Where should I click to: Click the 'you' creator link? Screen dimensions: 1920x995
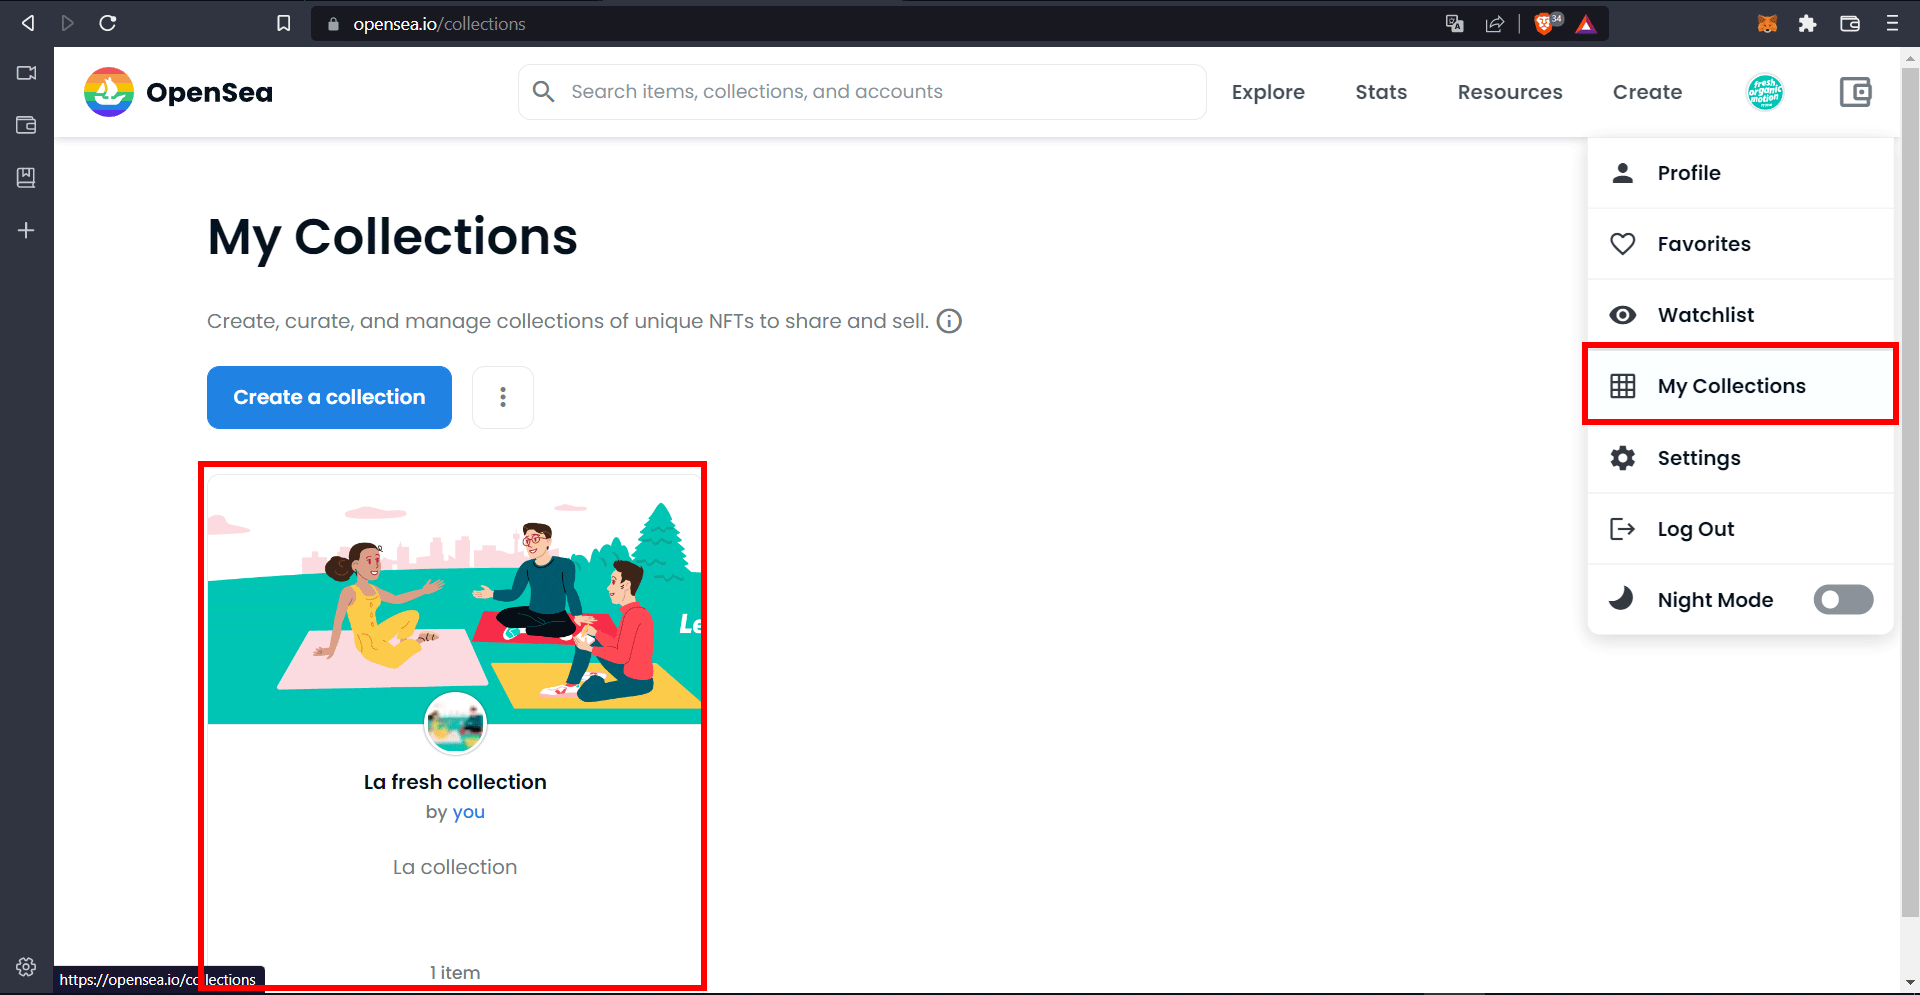(x=468, y=812)
